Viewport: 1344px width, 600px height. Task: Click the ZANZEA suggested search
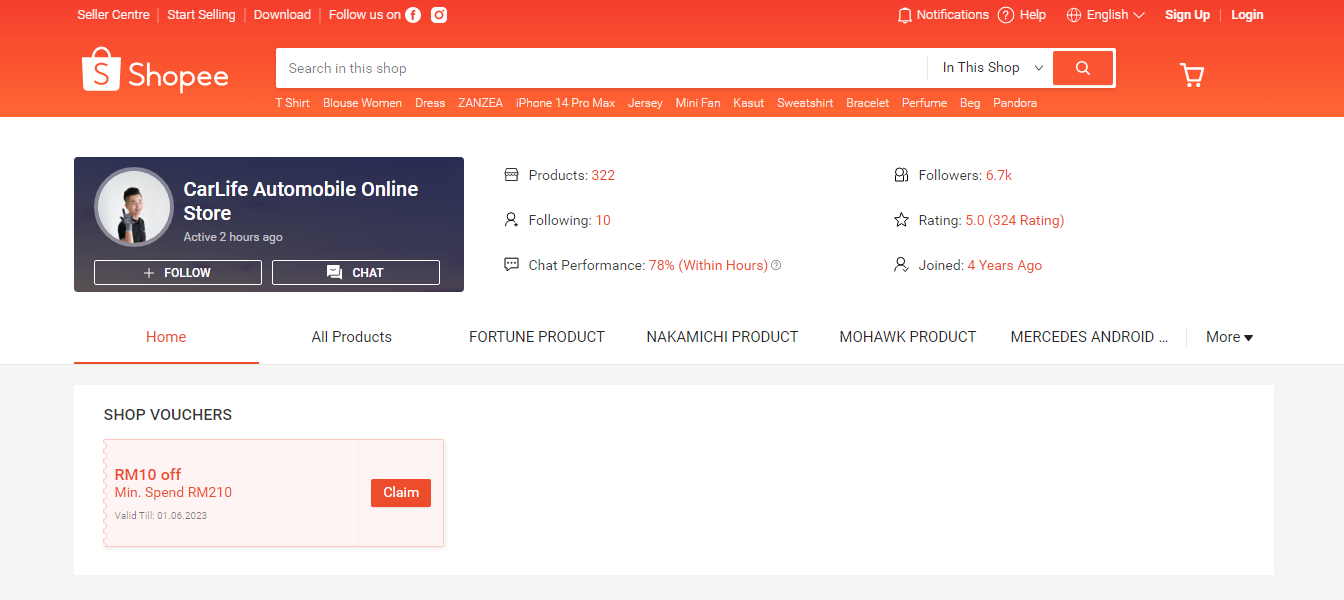(x=481, y=103)
